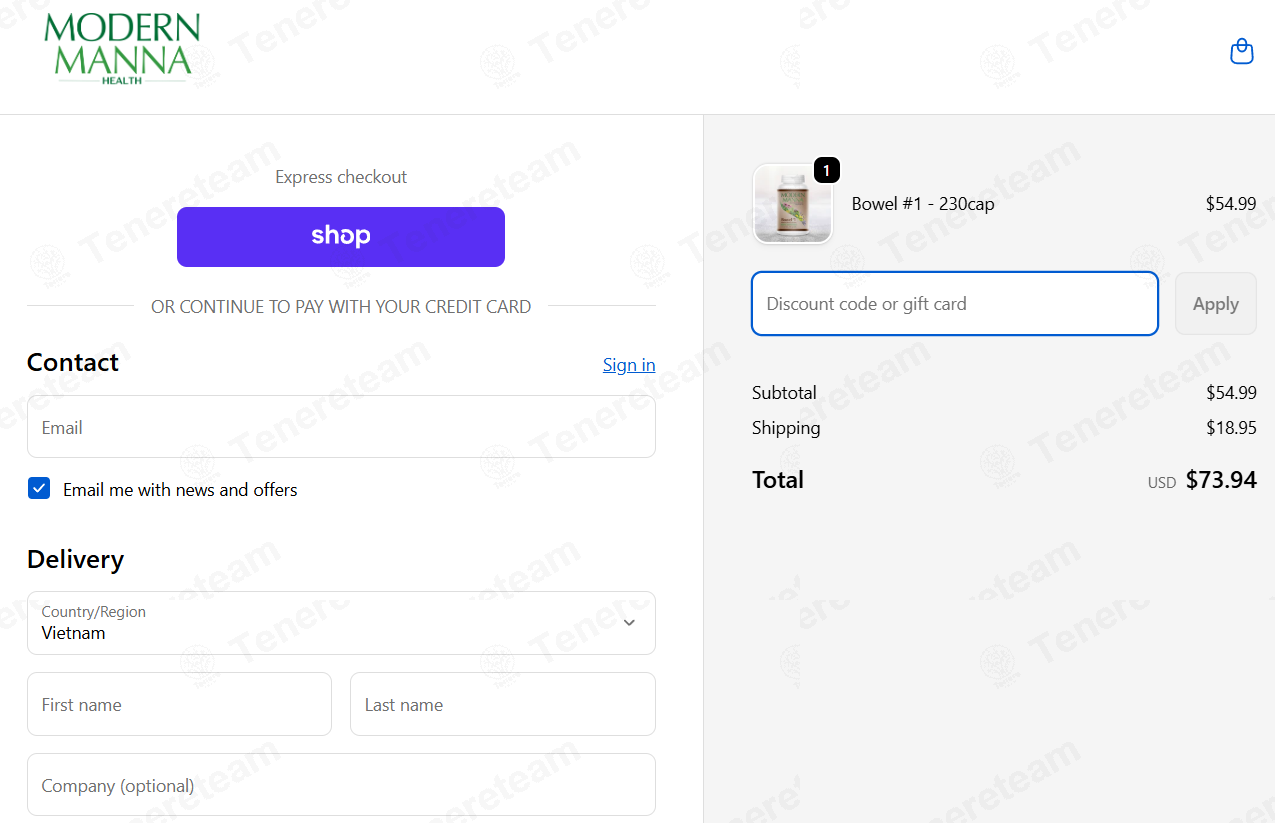Open the Country/Region dropdown
1275x823 pixels.
click(341, 623)
